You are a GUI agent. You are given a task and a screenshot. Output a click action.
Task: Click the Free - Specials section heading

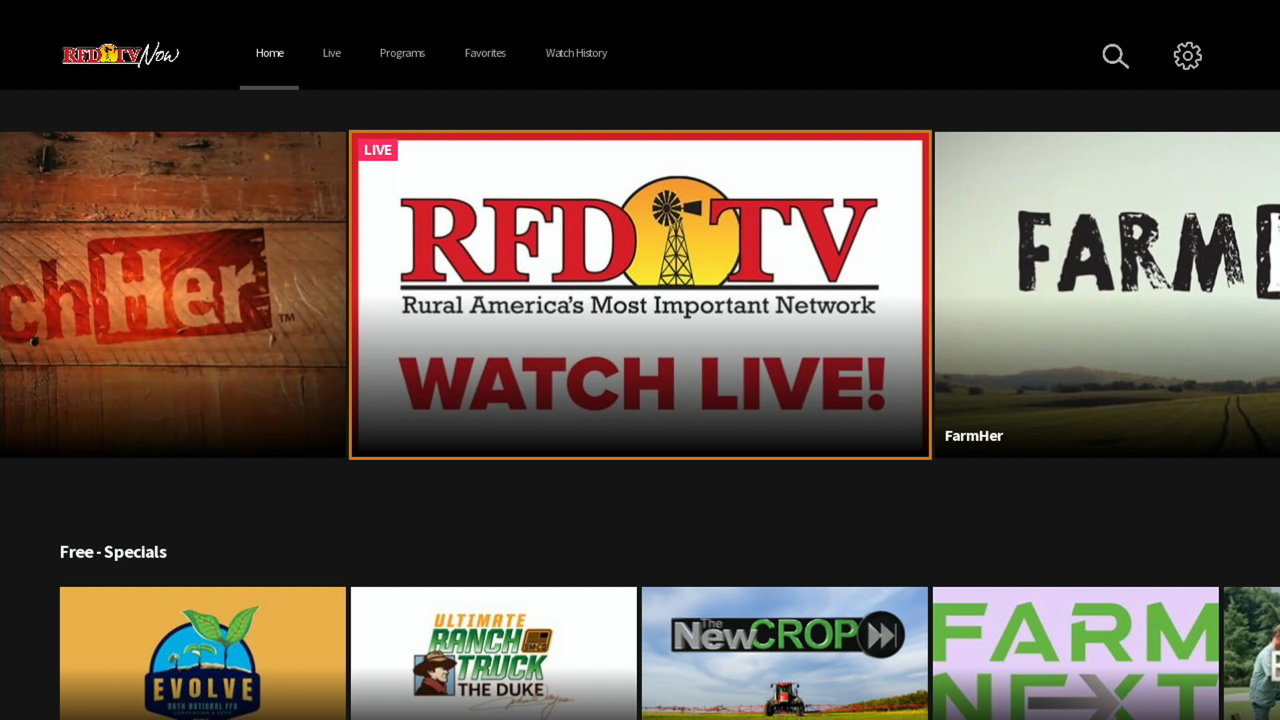[x=113, y=552]
